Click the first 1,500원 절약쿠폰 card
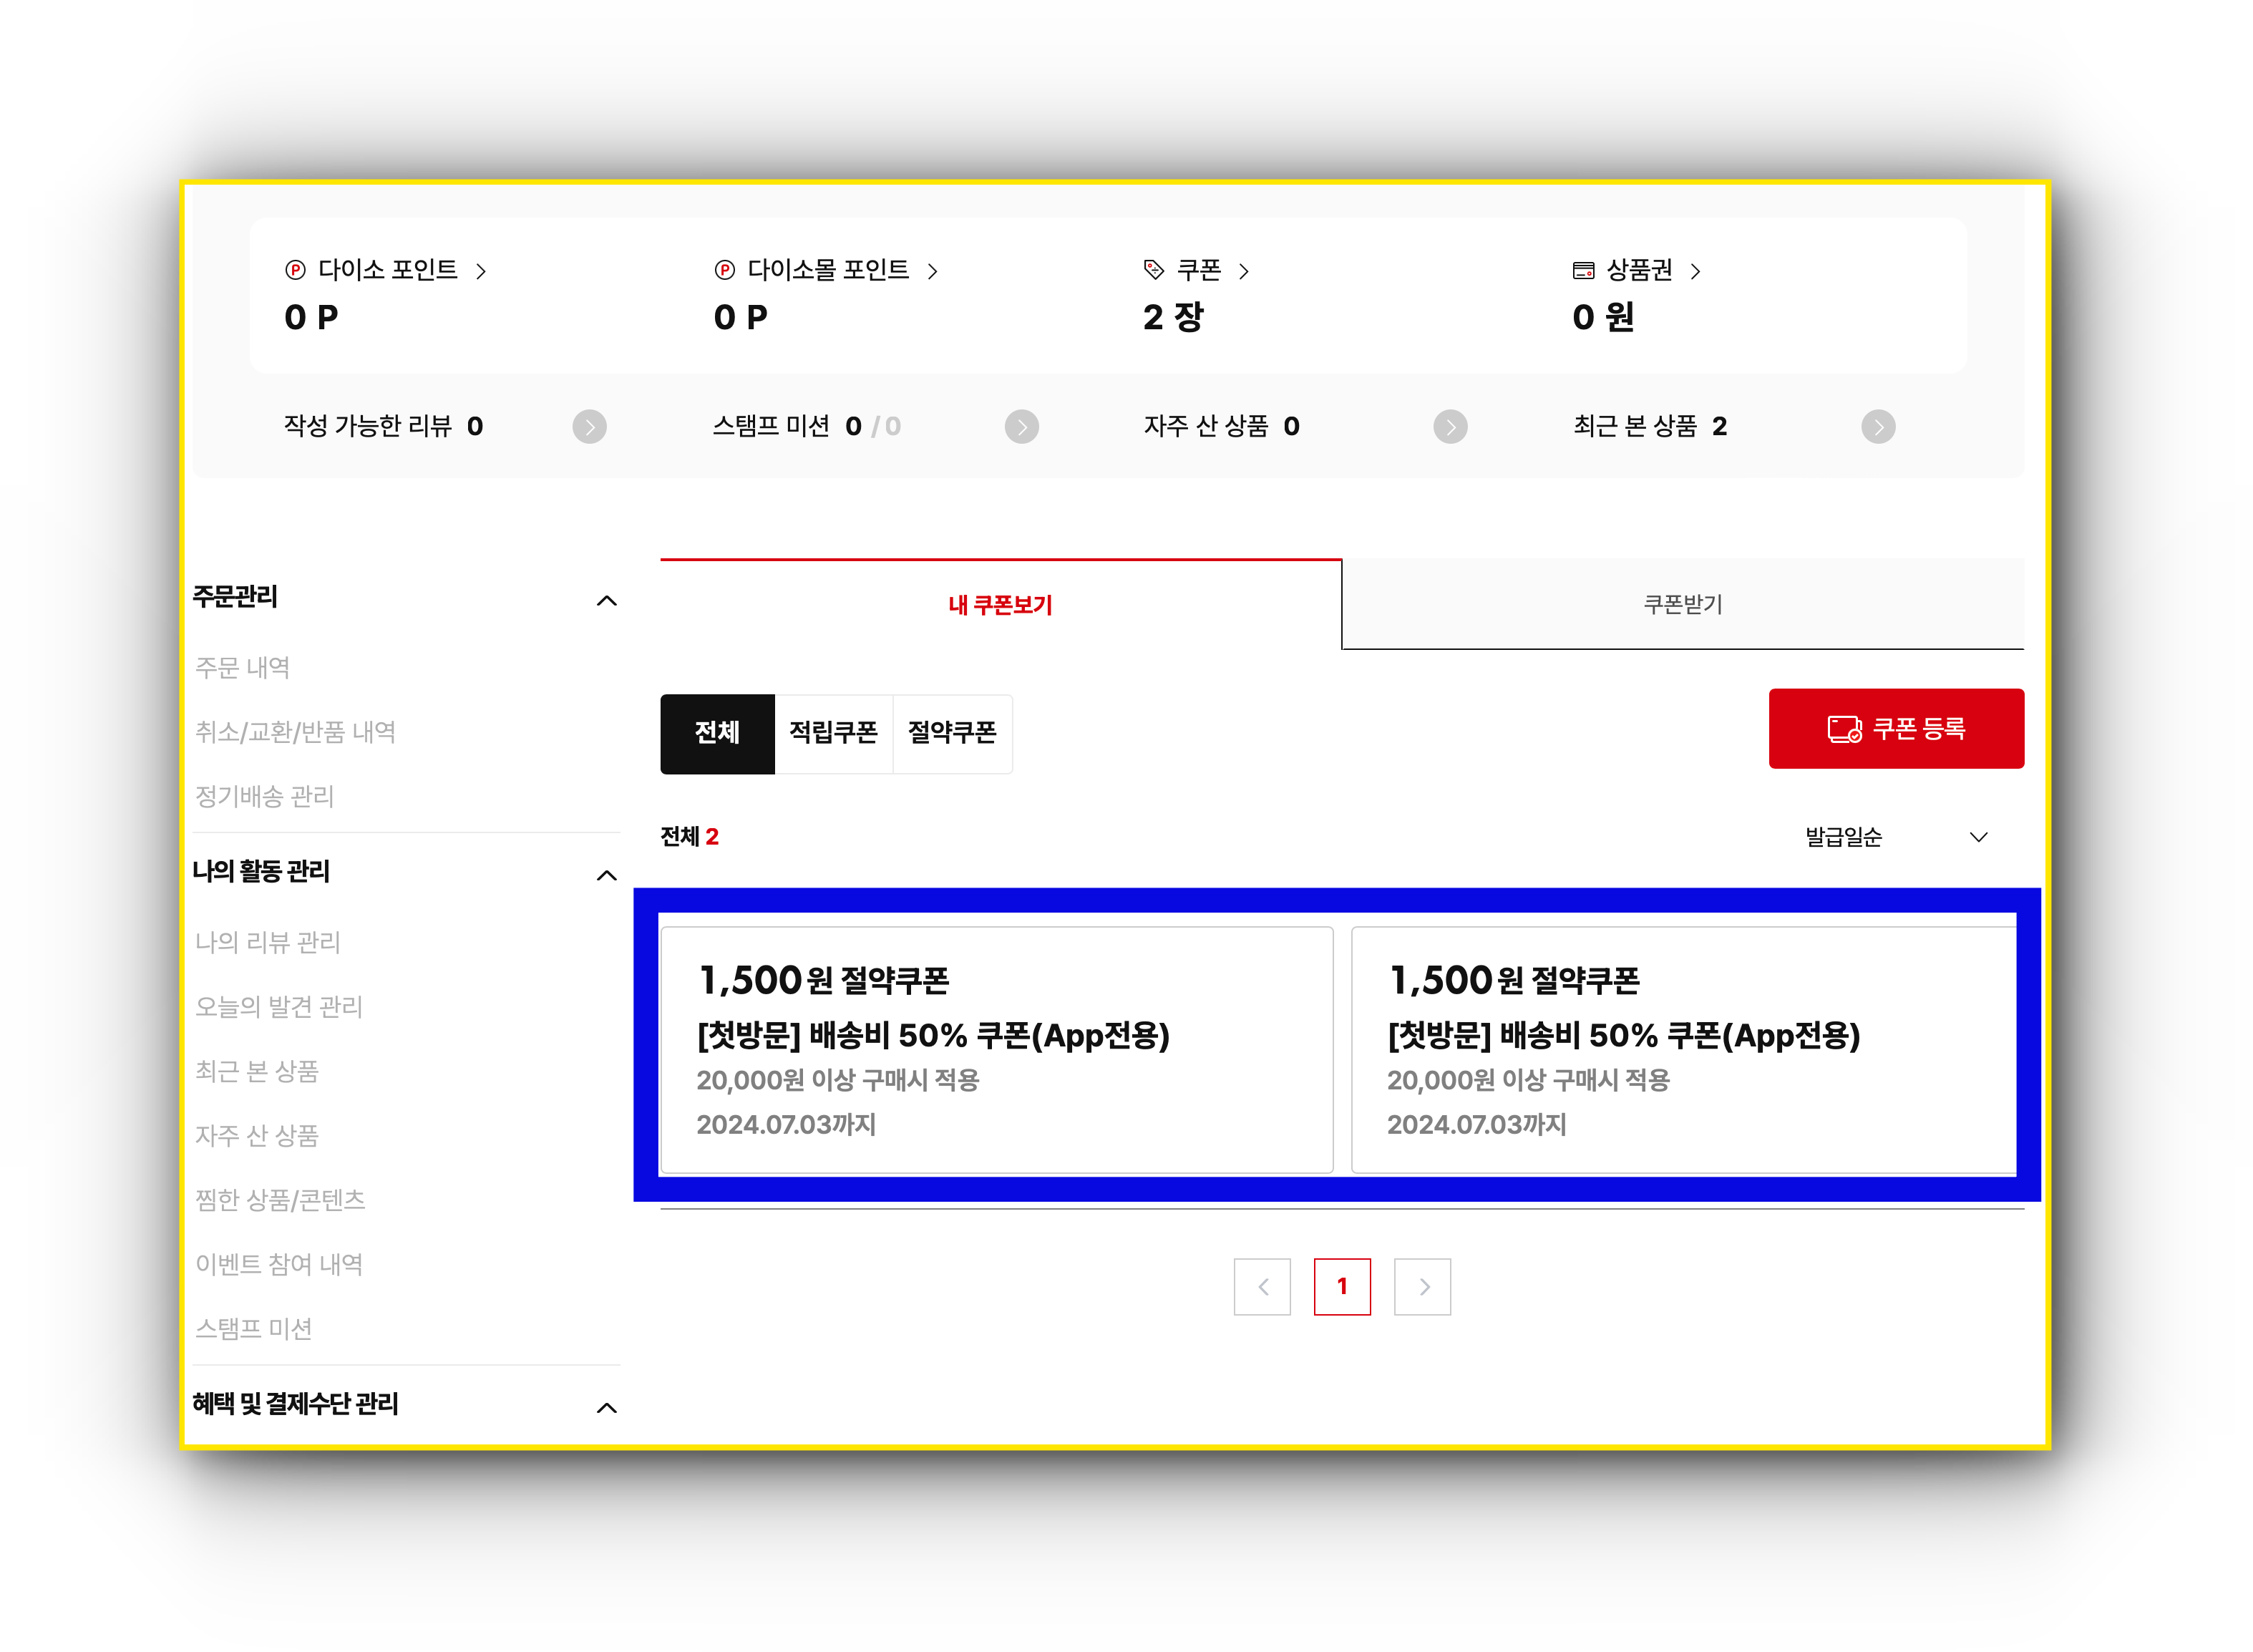The width and height of the screenshot is (2253, 1652). tap(996, 1049)
